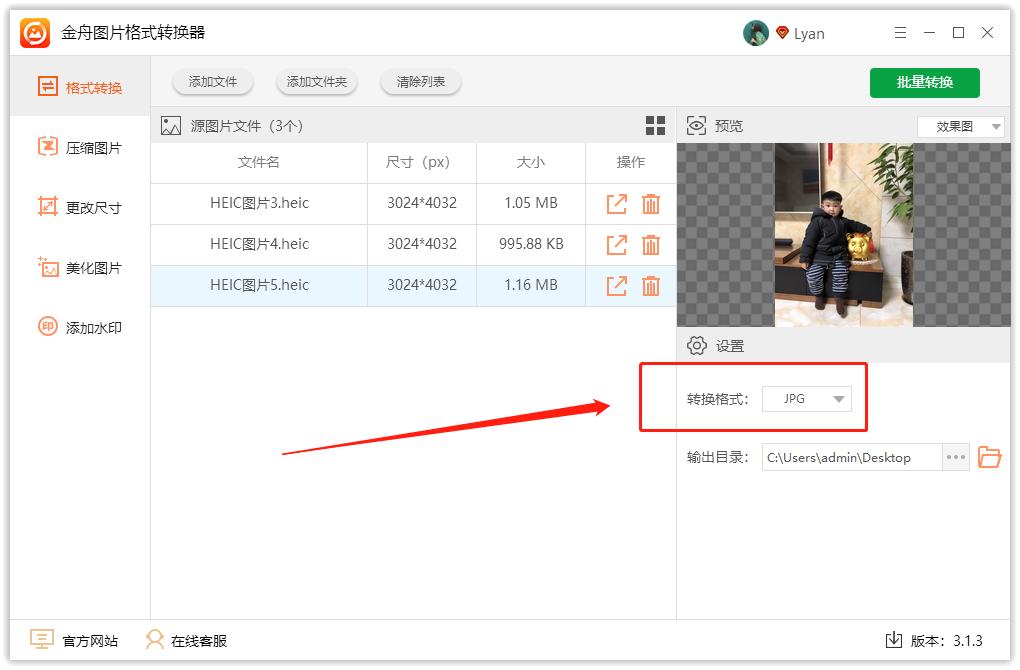
Task: Open the hamburger menu in the title bar
Action: [x=900, y=32]
